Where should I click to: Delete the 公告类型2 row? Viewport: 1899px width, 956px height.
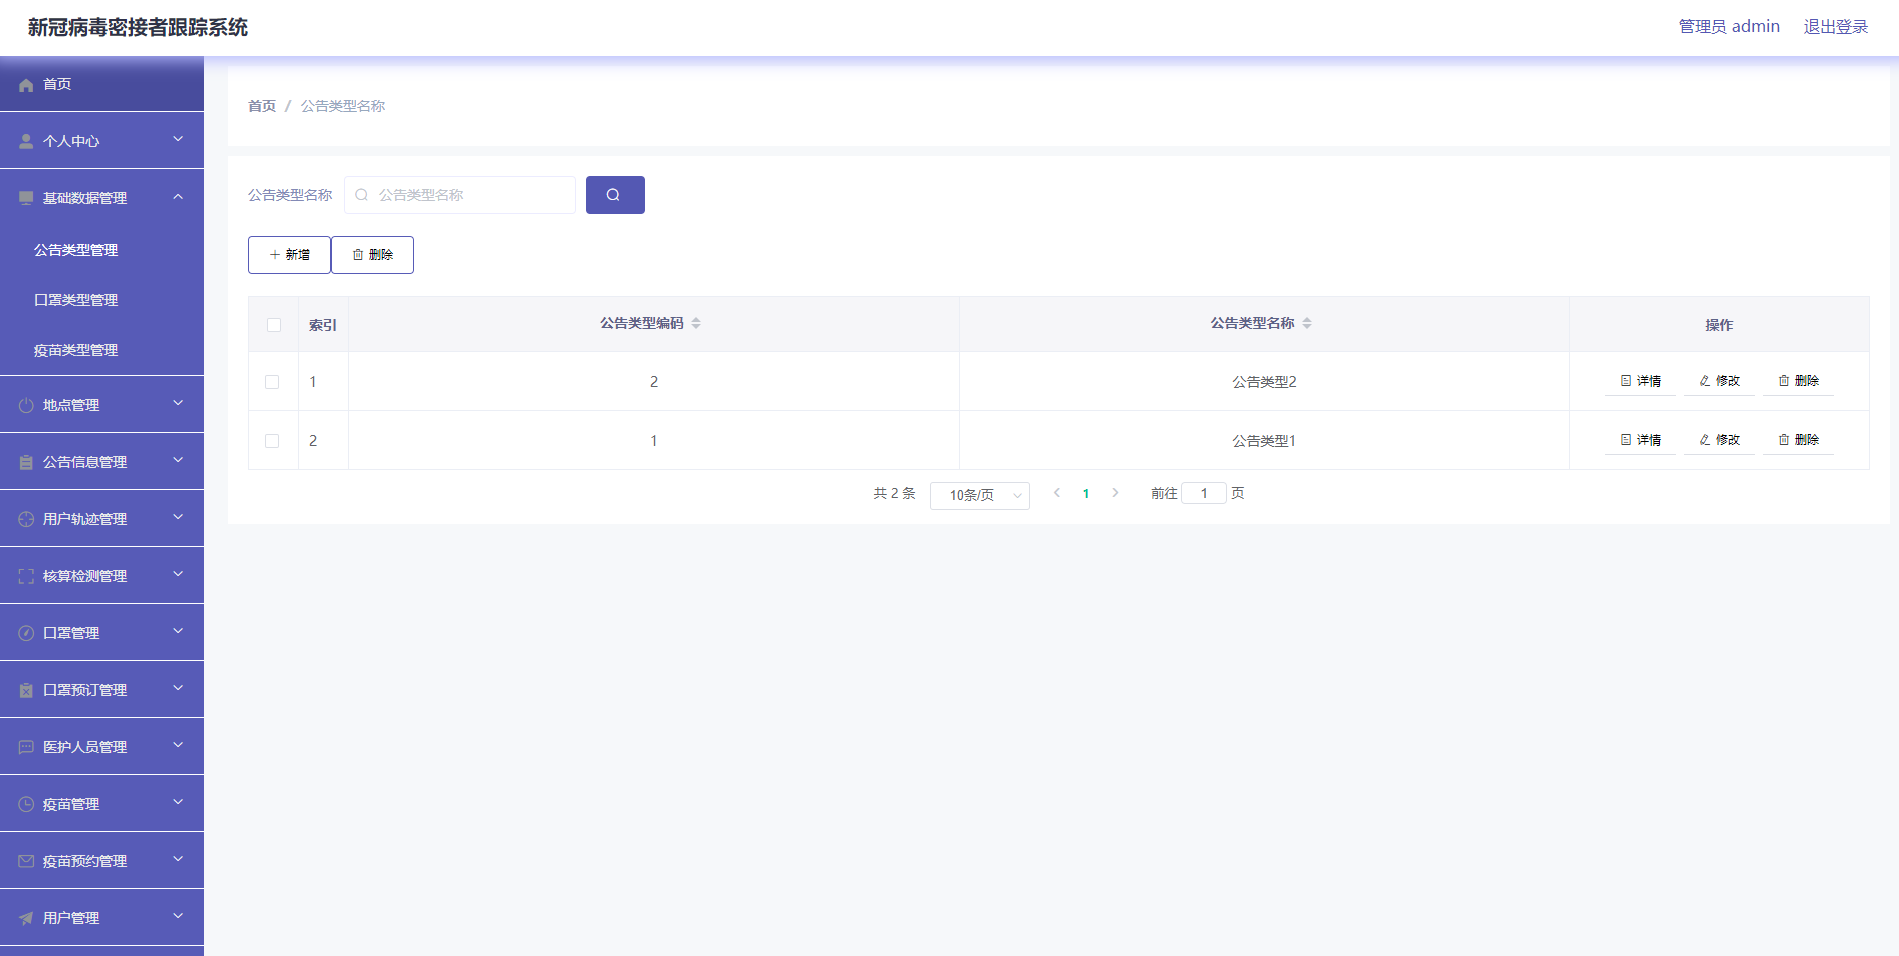[x=1799, y=381]
